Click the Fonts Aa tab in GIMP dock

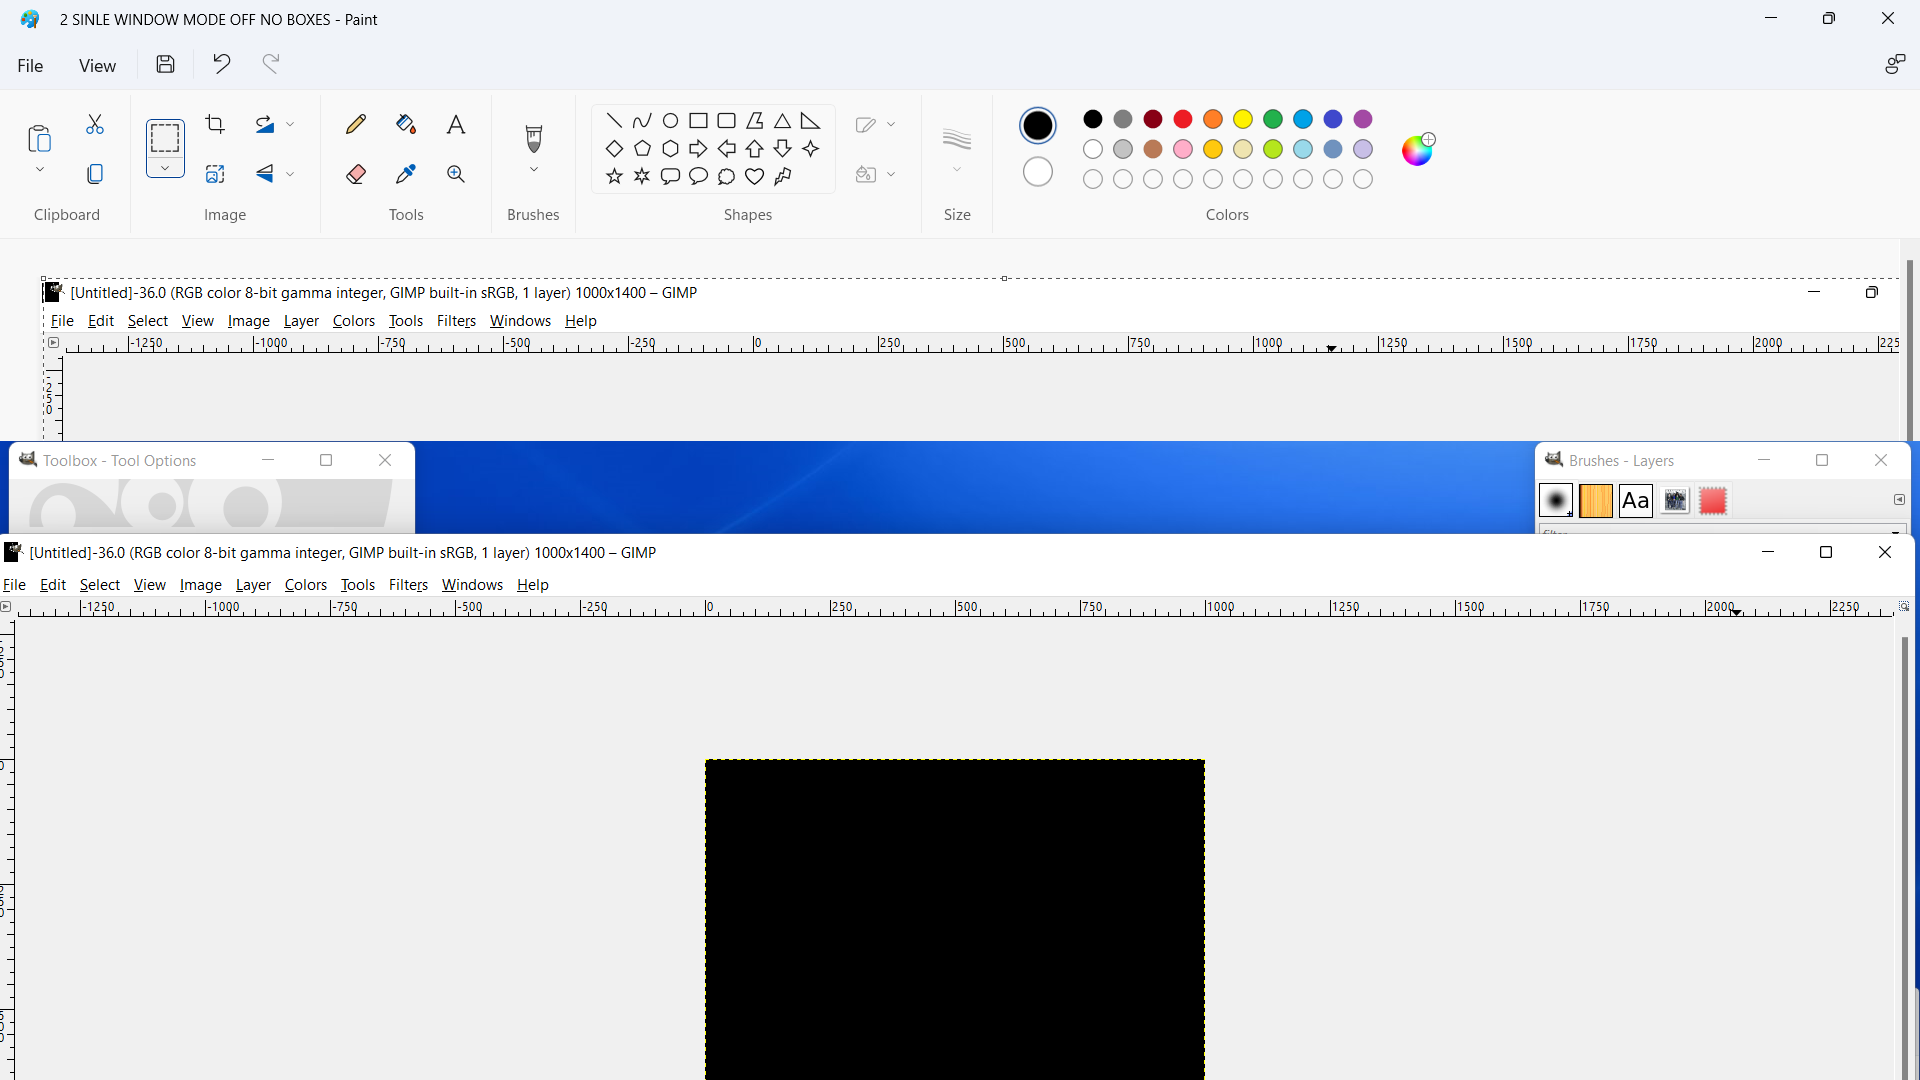(1636, 501)
